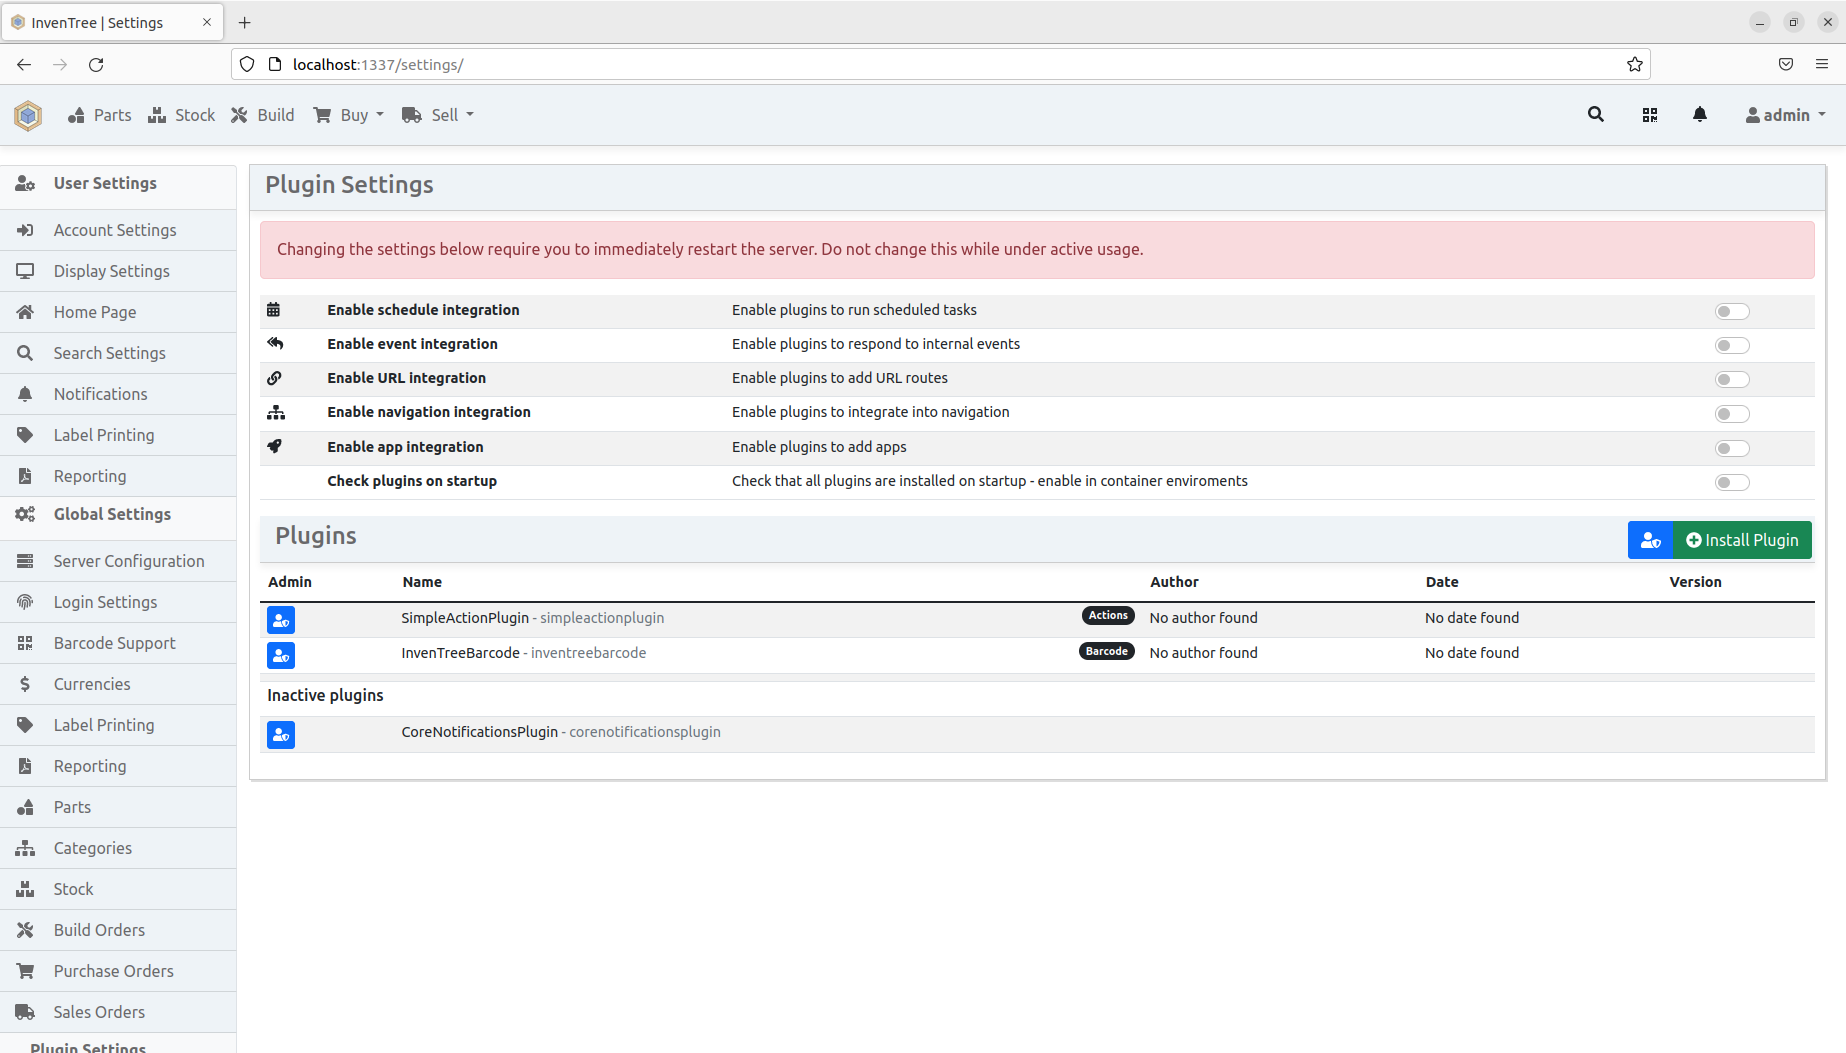
Task: Open Home Page settings in sidebar
Action: [x=118, y=312]
